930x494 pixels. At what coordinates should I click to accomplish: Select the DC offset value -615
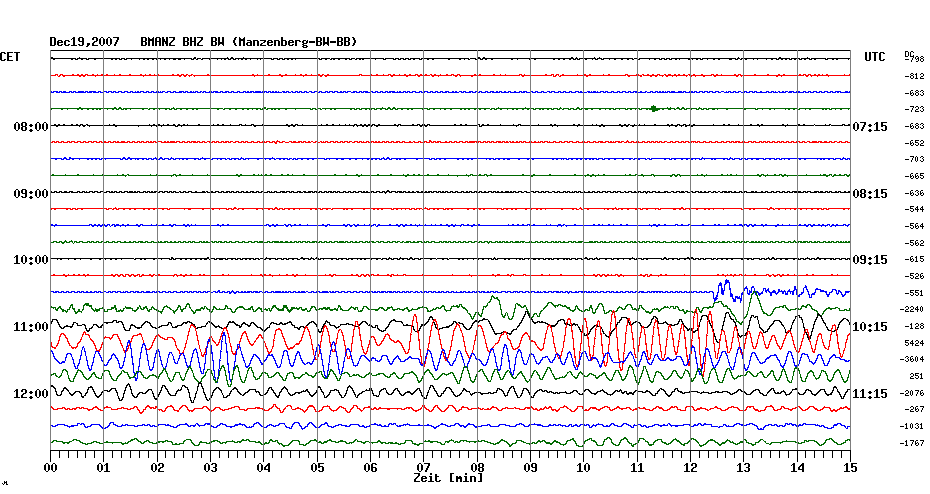(x=914, y=260)
